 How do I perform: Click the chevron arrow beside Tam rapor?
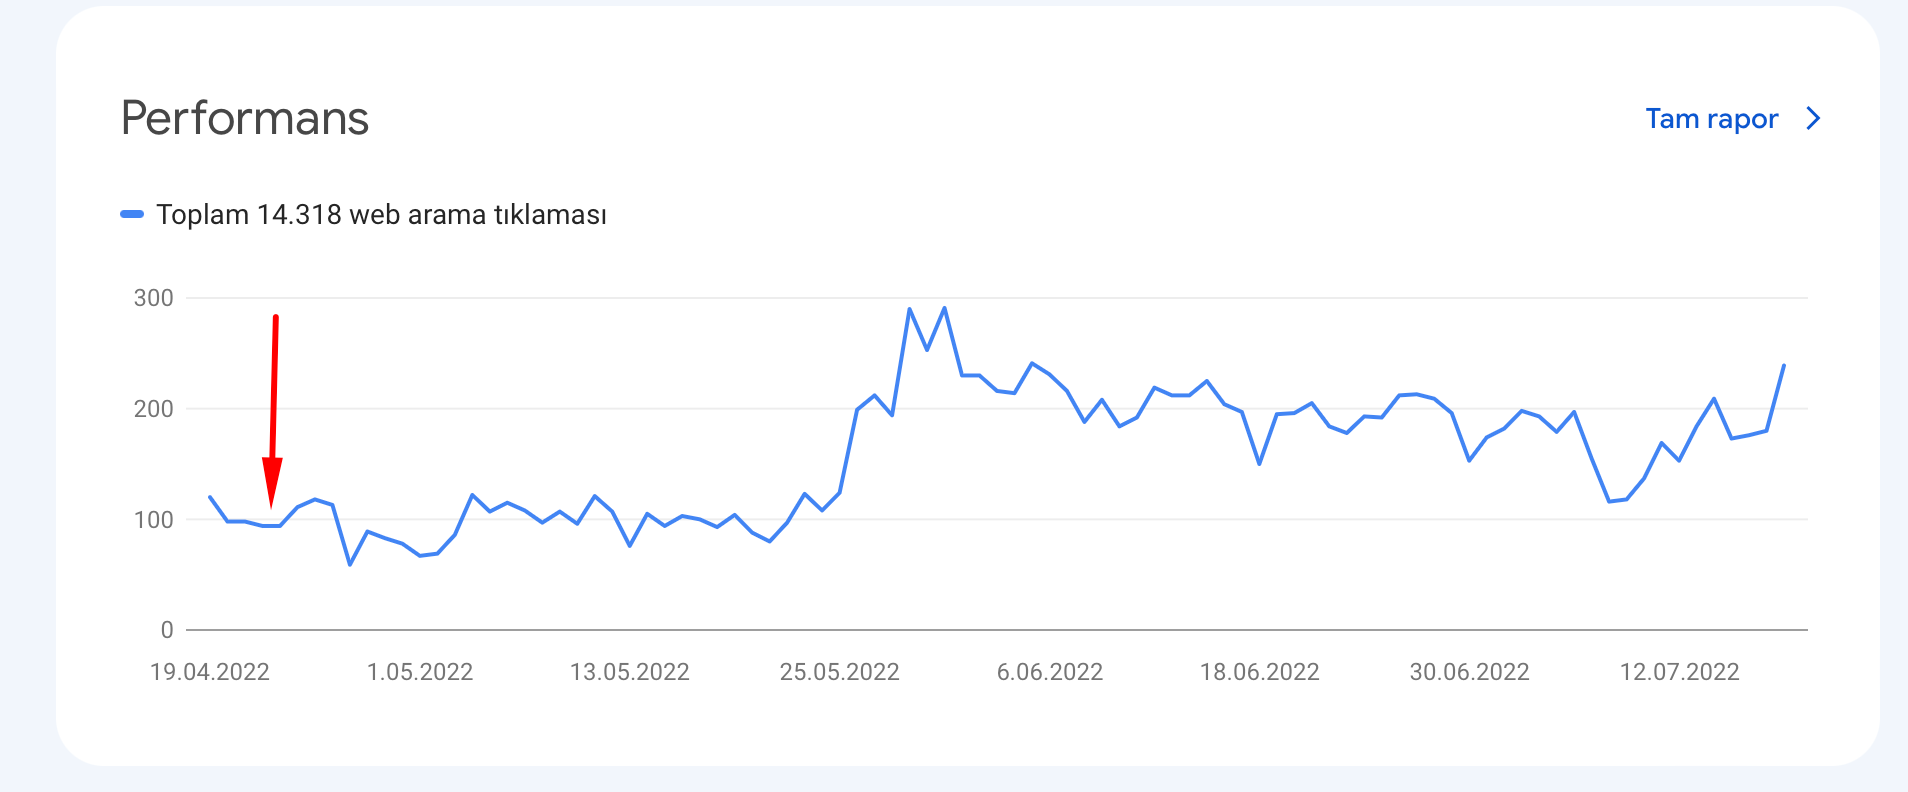[1813, 119]
